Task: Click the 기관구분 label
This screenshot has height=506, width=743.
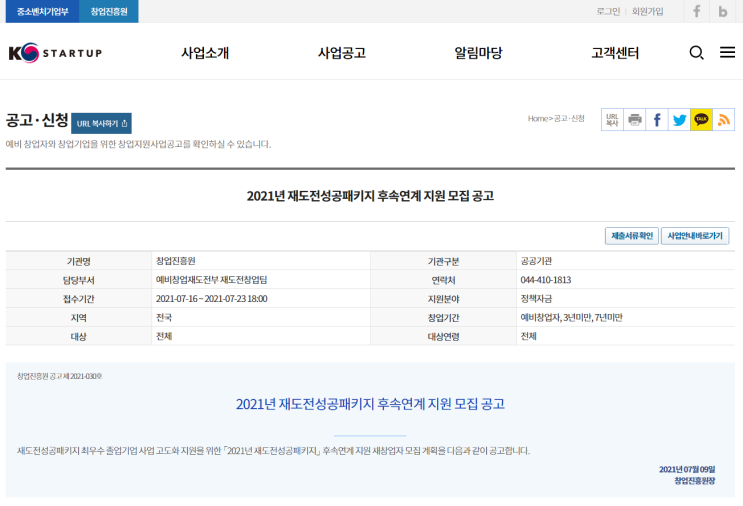Action: click(443, 262)
